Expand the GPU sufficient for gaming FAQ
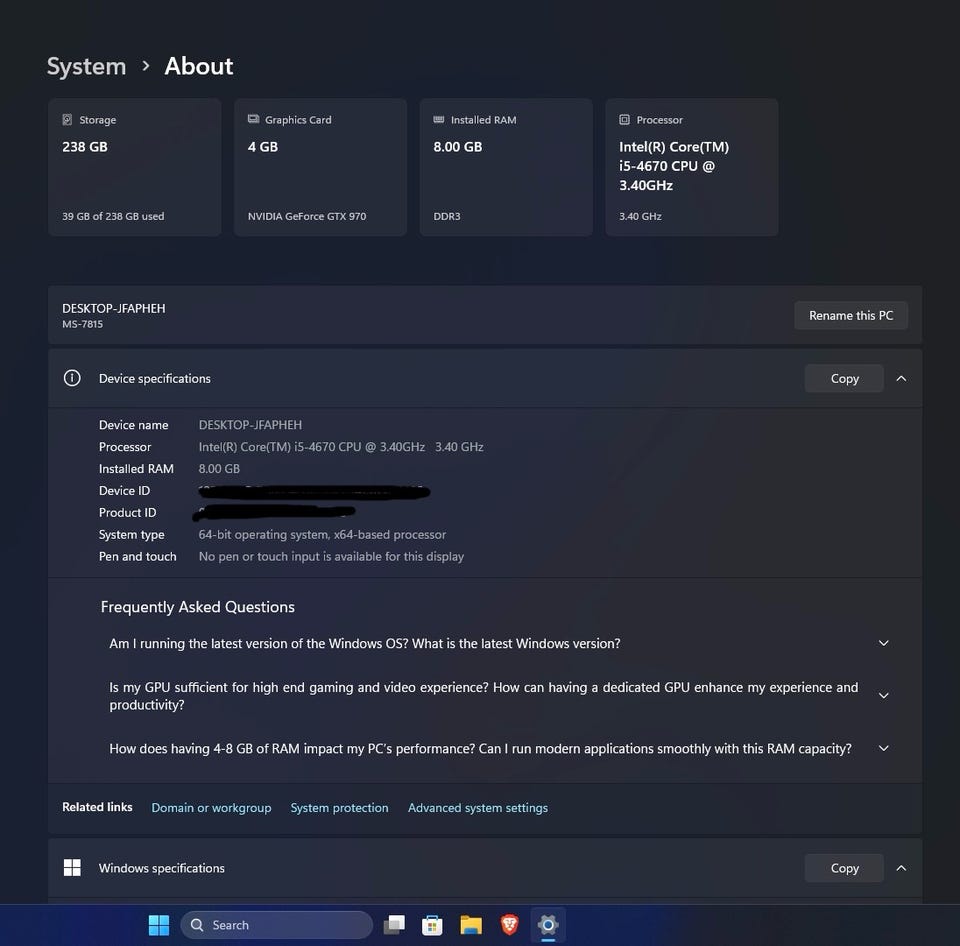The height and width of the screenshot is (946, 960). point(883,696)
